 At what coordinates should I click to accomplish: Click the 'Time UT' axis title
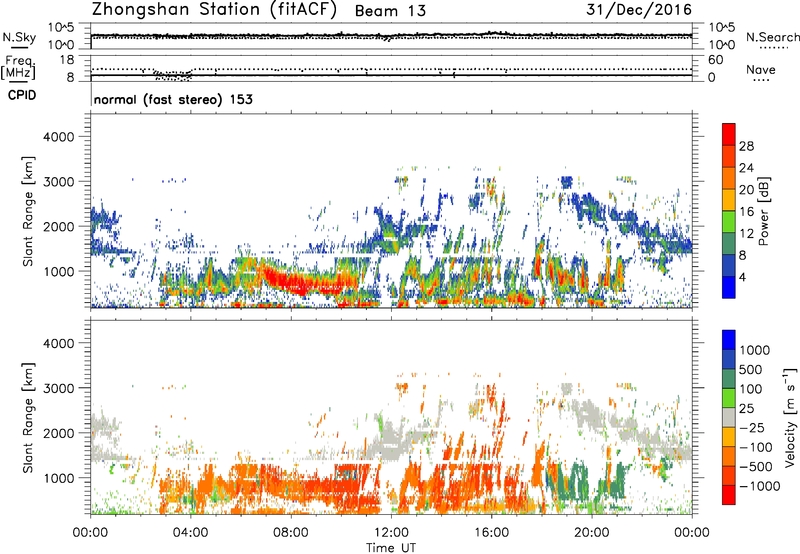[391, 548]
